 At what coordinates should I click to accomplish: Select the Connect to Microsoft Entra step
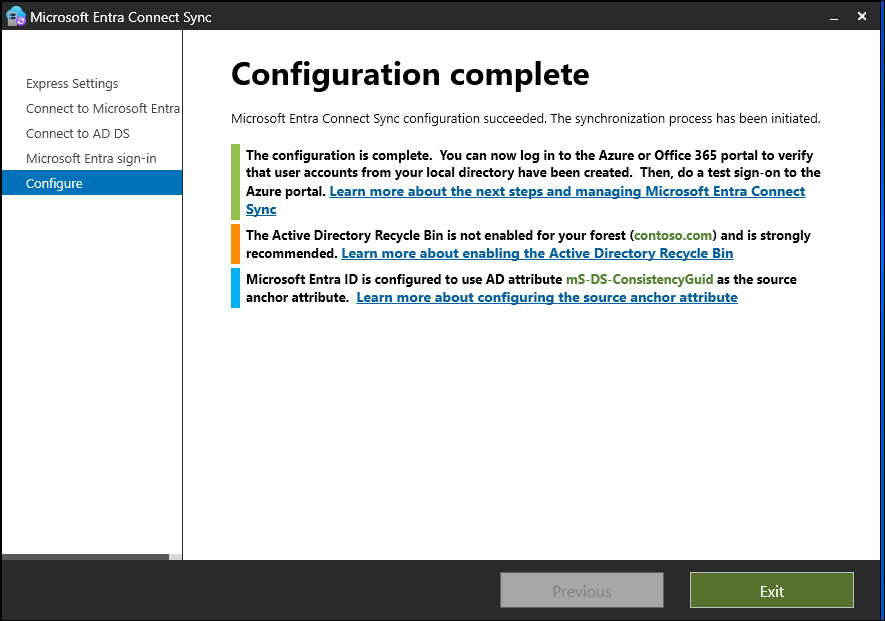click(x=103, y=108)
